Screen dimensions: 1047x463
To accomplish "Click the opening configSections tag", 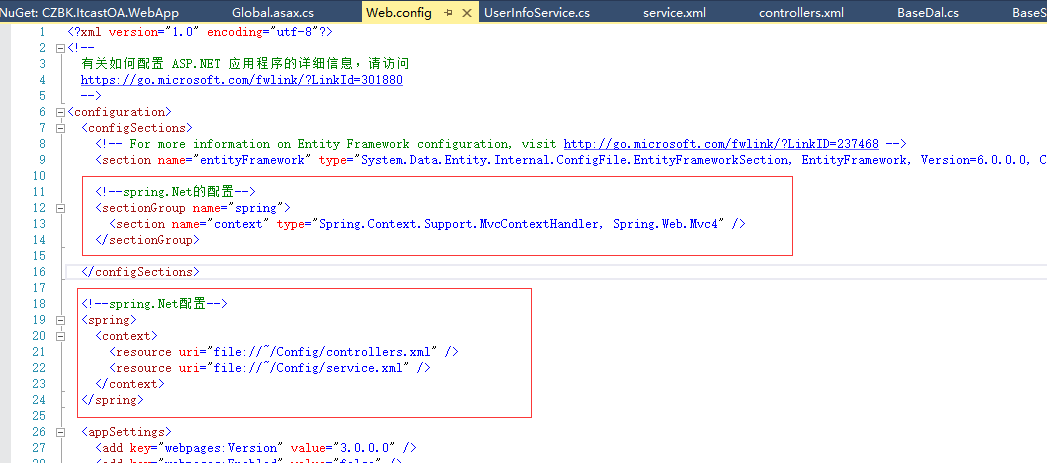I will [x=137, y=128].
